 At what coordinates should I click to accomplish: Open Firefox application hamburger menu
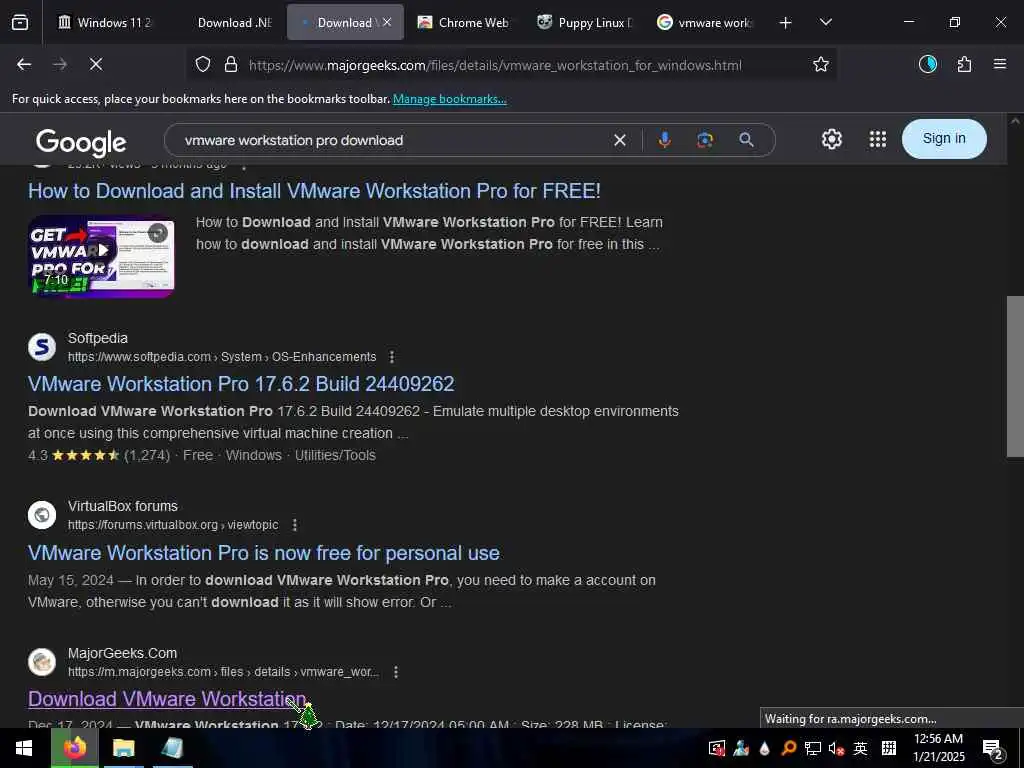(x=1000, y=64)
